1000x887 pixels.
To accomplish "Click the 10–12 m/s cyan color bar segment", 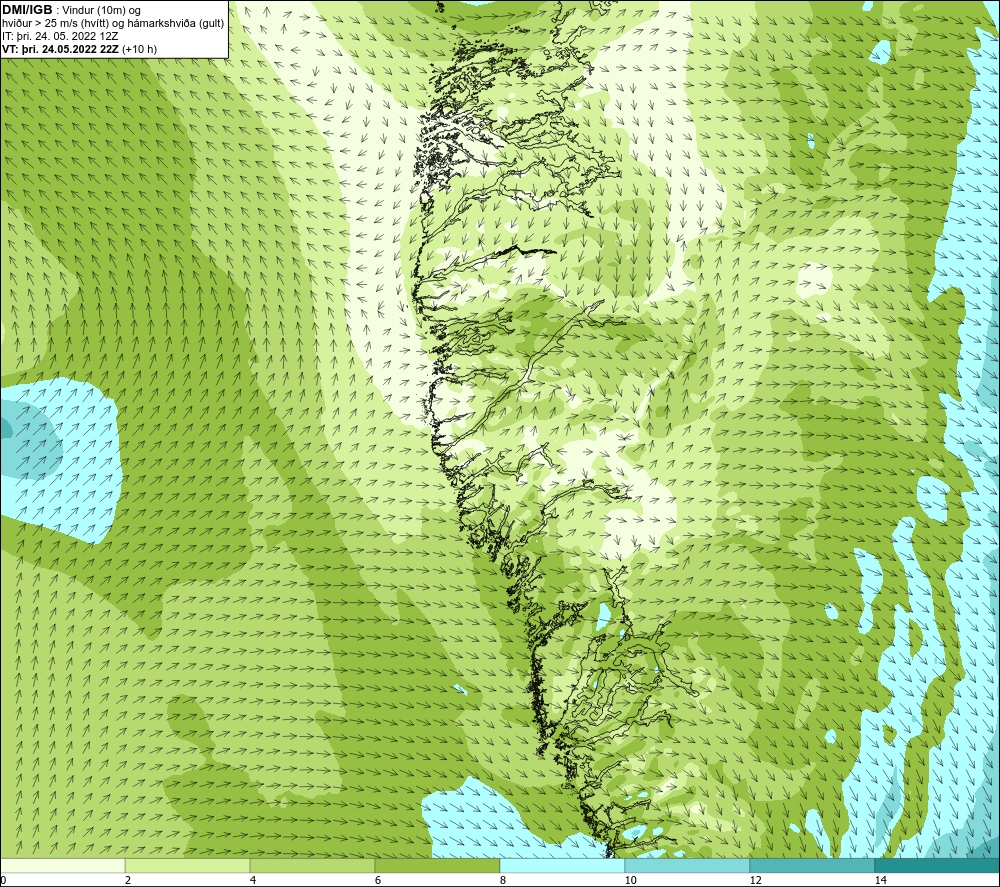I will (x=688, y=866).
